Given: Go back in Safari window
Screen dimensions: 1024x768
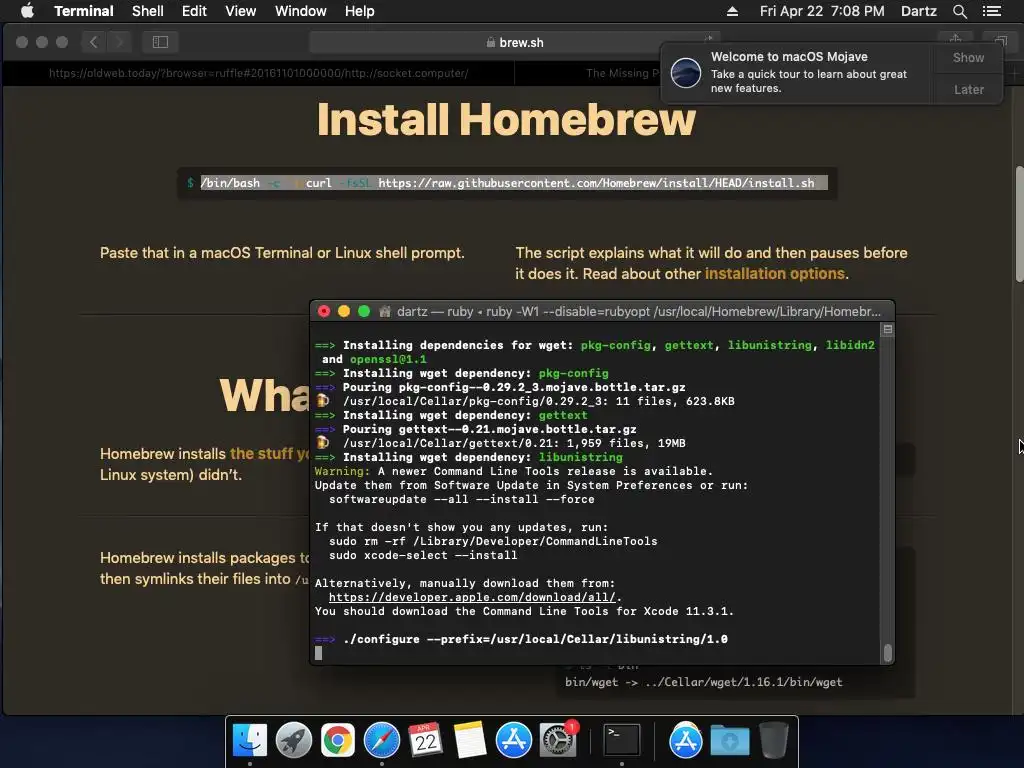Looking at the screenshot, I should coord(93,42).
